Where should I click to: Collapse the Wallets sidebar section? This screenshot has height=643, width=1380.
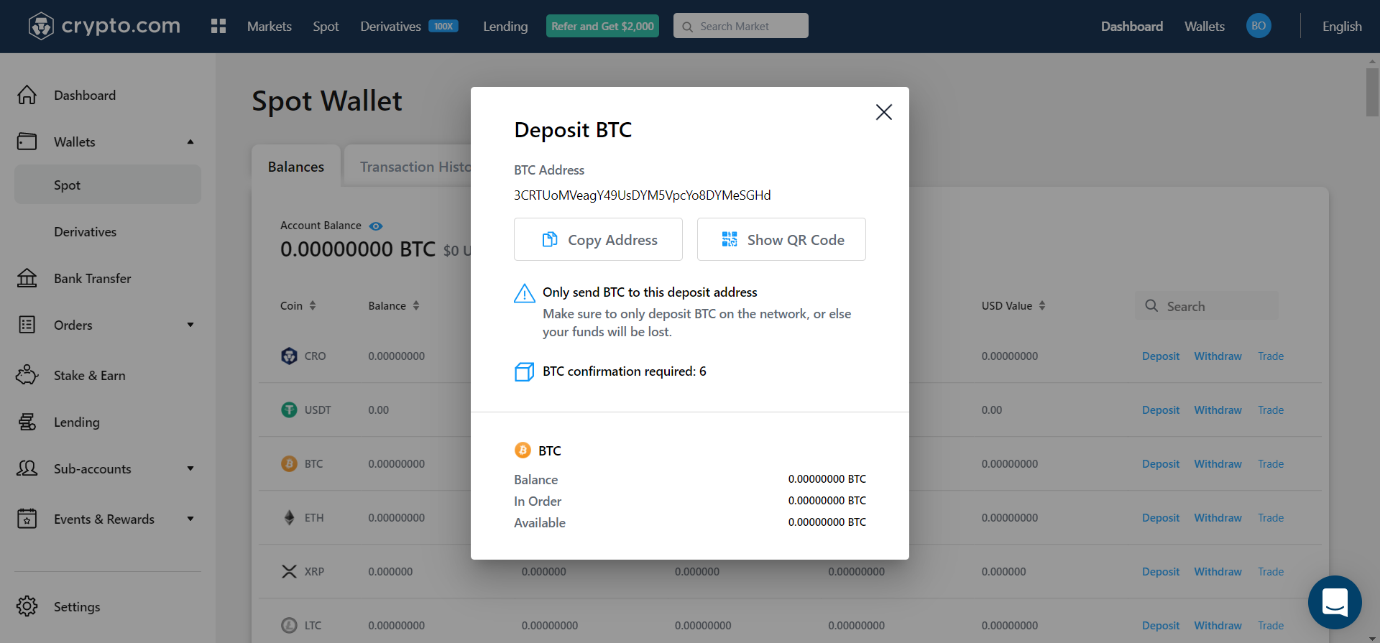[x=190, y=142]
